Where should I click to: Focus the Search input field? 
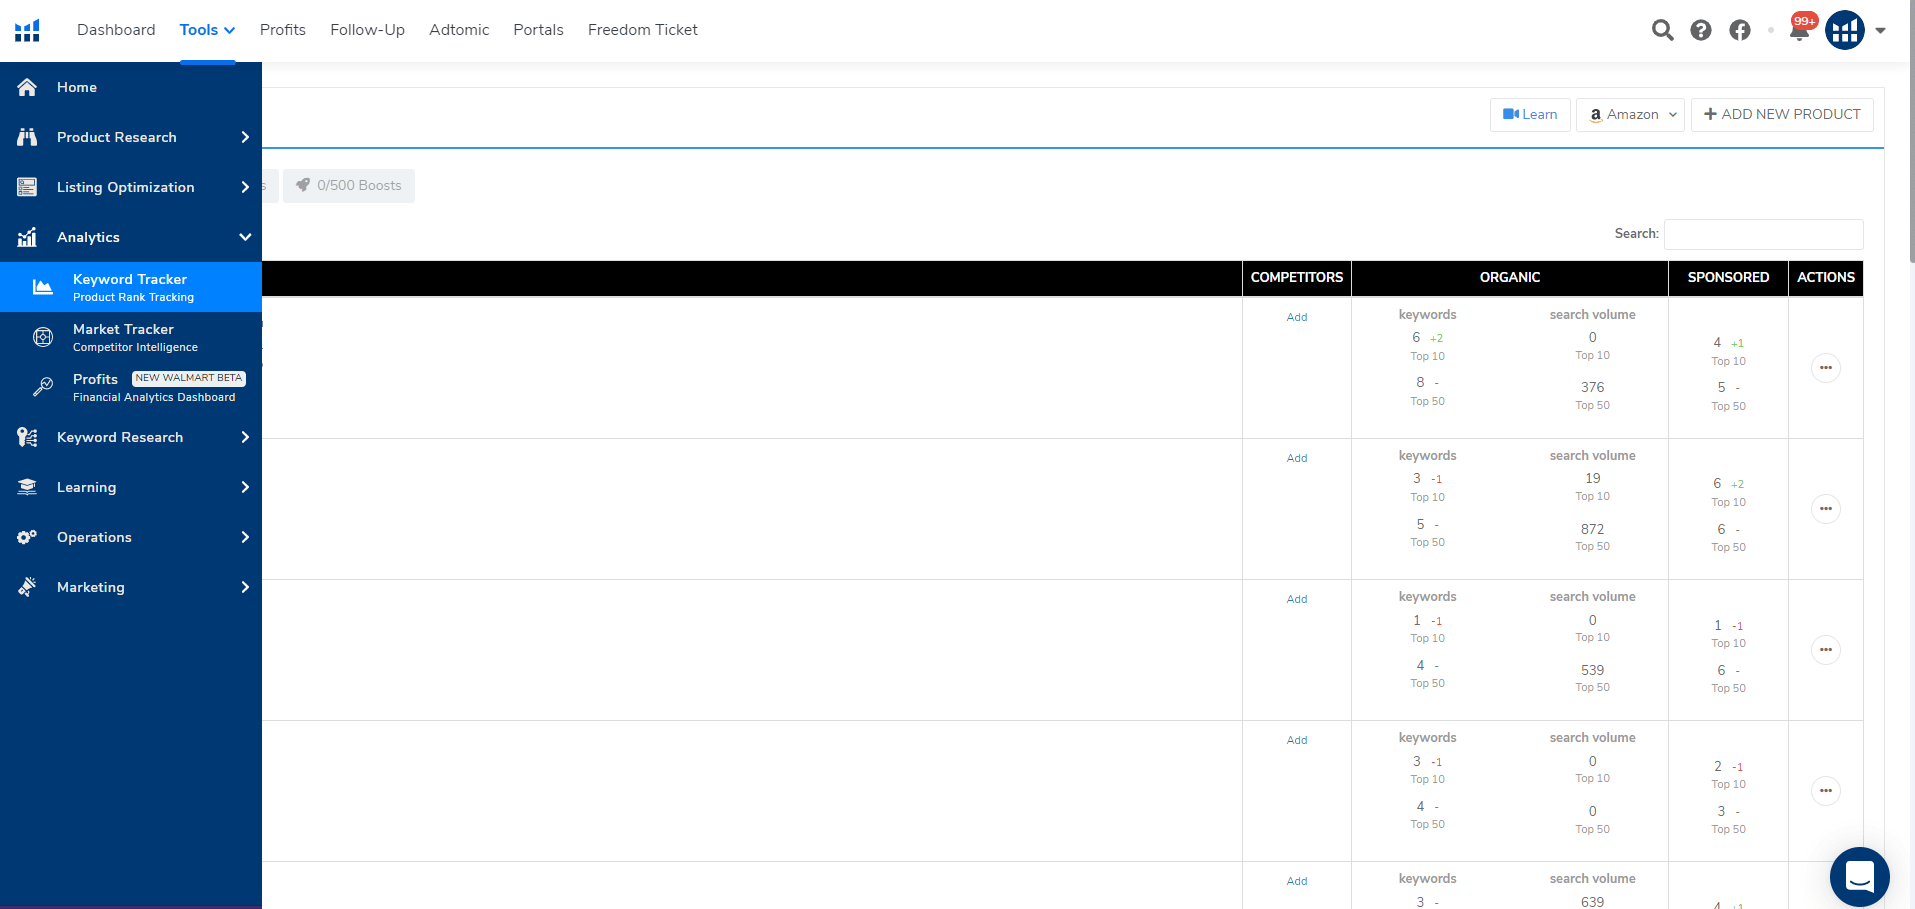[x=1763, y=234]
